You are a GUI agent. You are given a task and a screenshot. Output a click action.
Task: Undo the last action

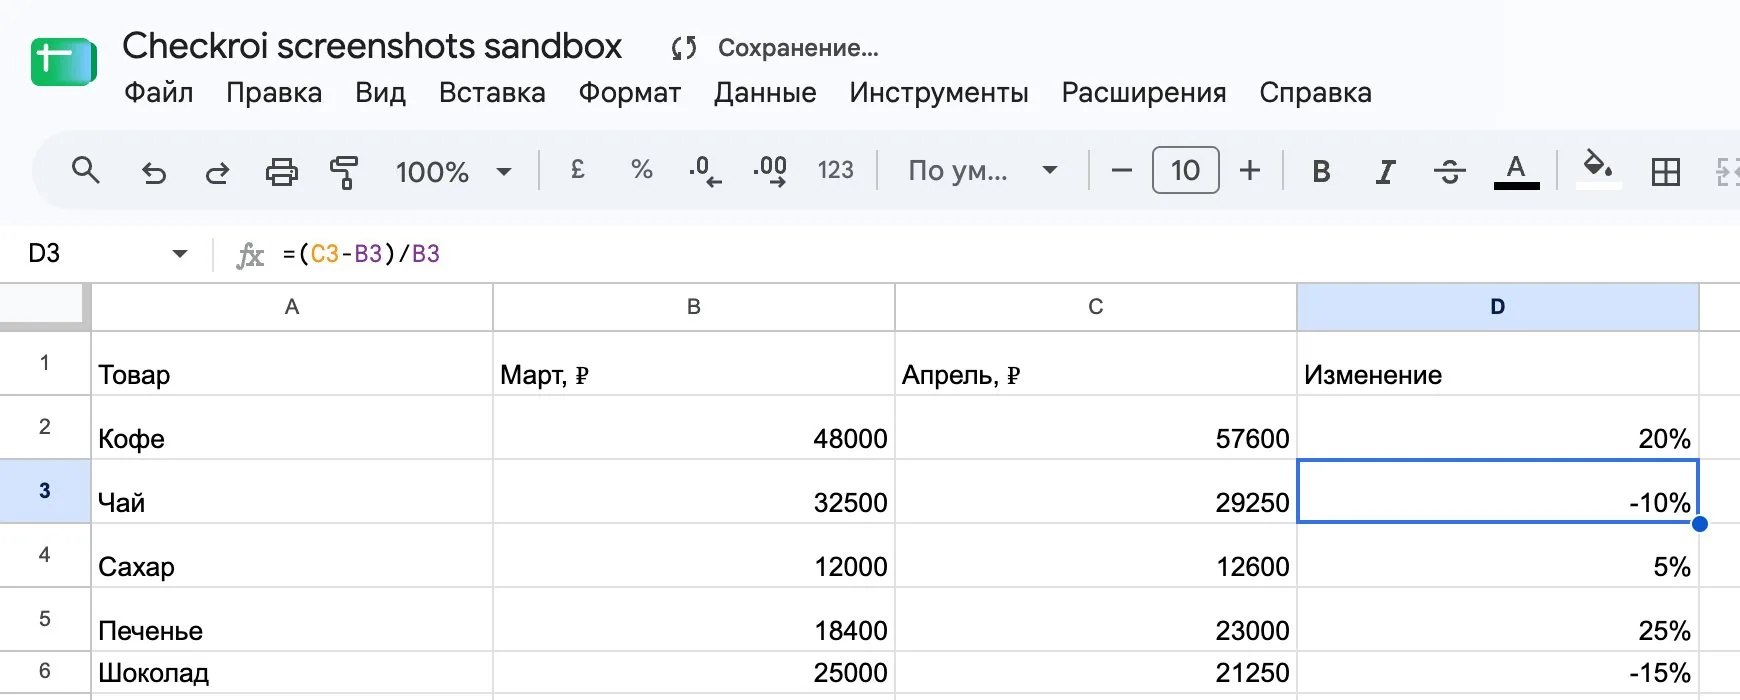coord(153,172)
